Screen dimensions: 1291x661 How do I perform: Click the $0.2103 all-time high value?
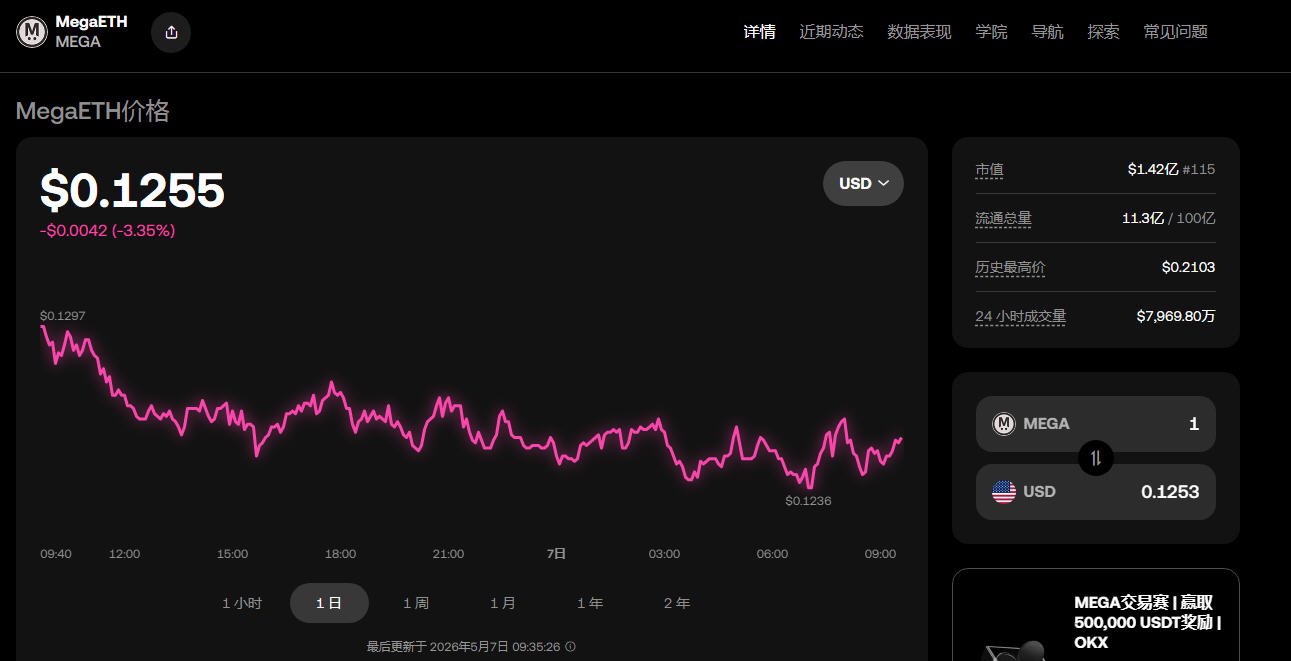tap(1189, 267)
